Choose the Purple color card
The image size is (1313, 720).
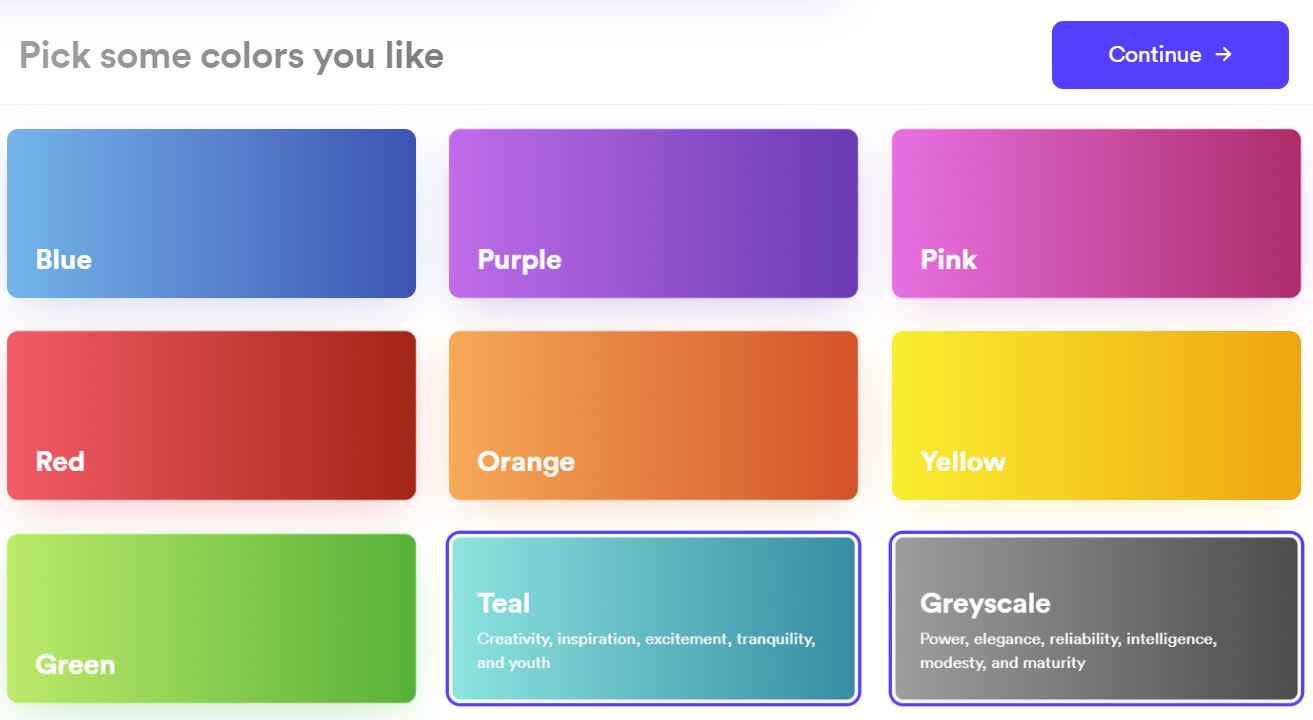click(653, 213)
